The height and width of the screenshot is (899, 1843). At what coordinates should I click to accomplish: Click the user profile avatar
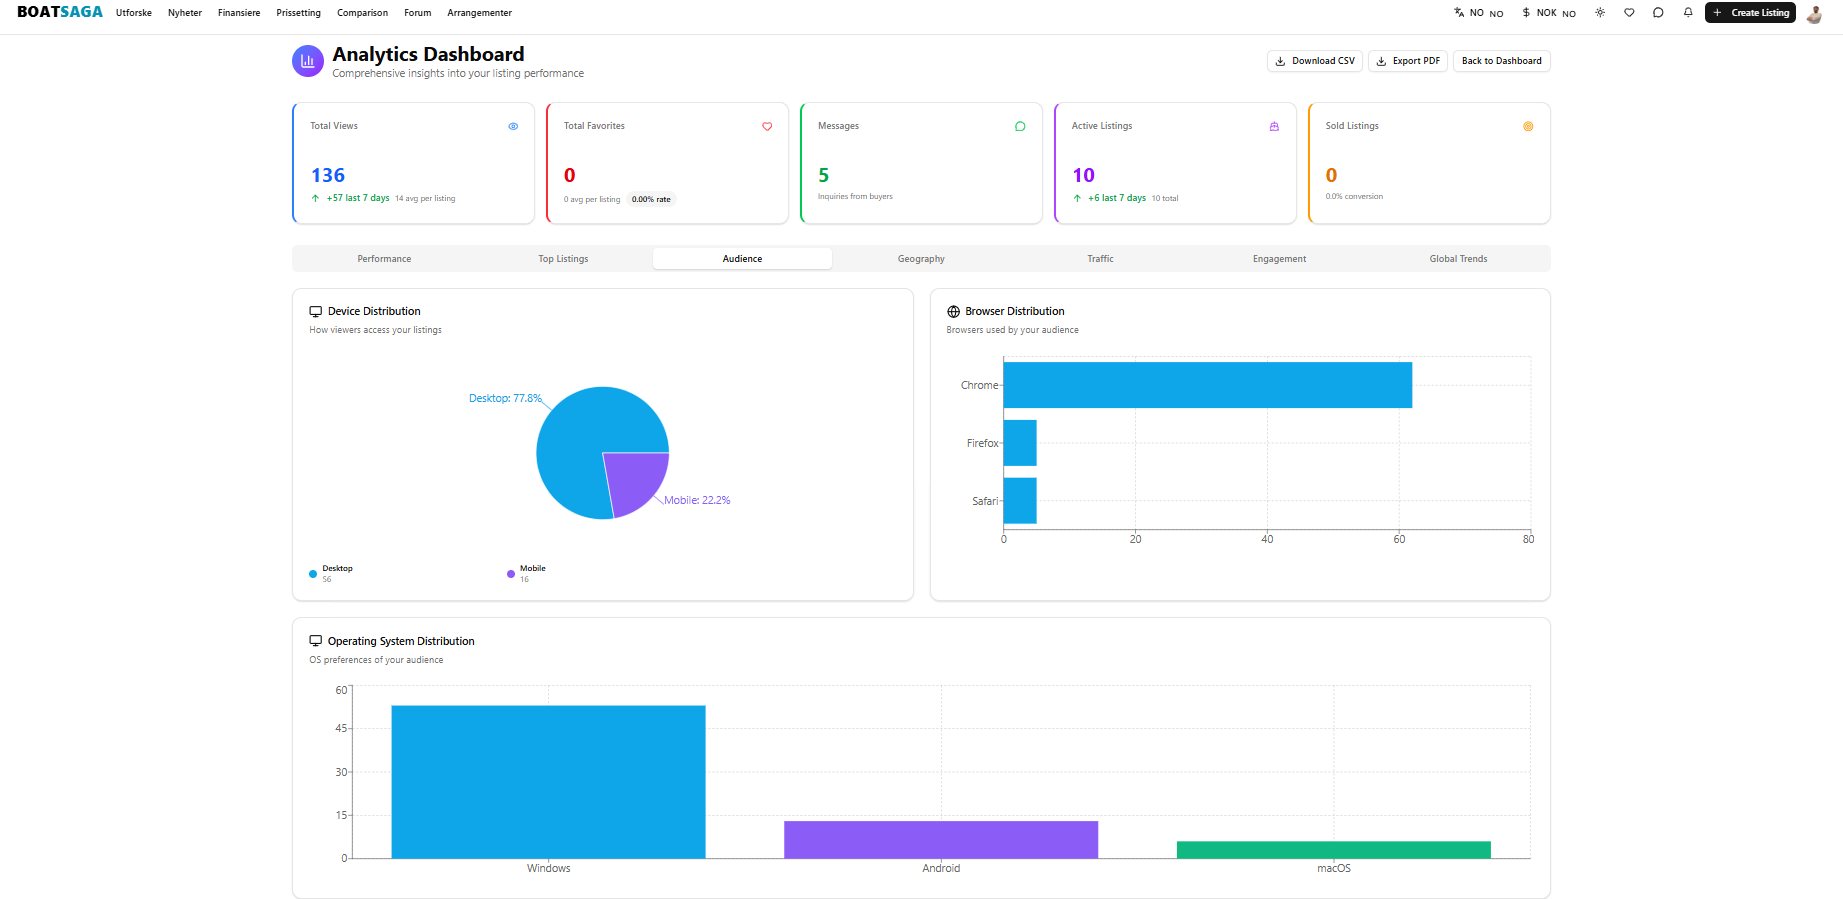tap(1814, 13)
